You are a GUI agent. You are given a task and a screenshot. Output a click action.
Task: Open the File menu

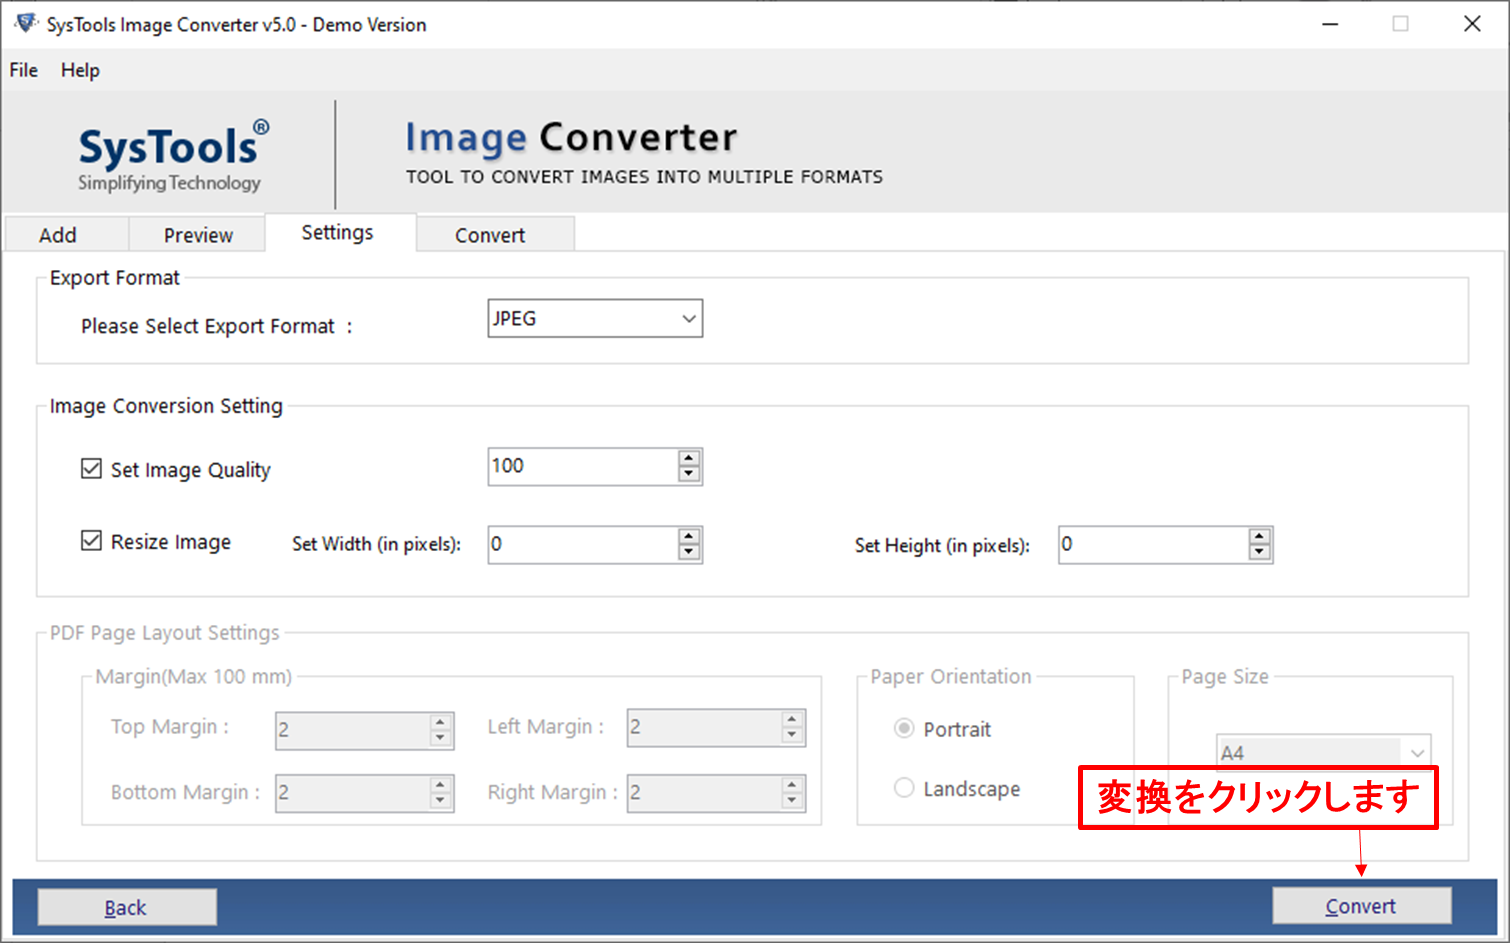(x=24, y=70)
